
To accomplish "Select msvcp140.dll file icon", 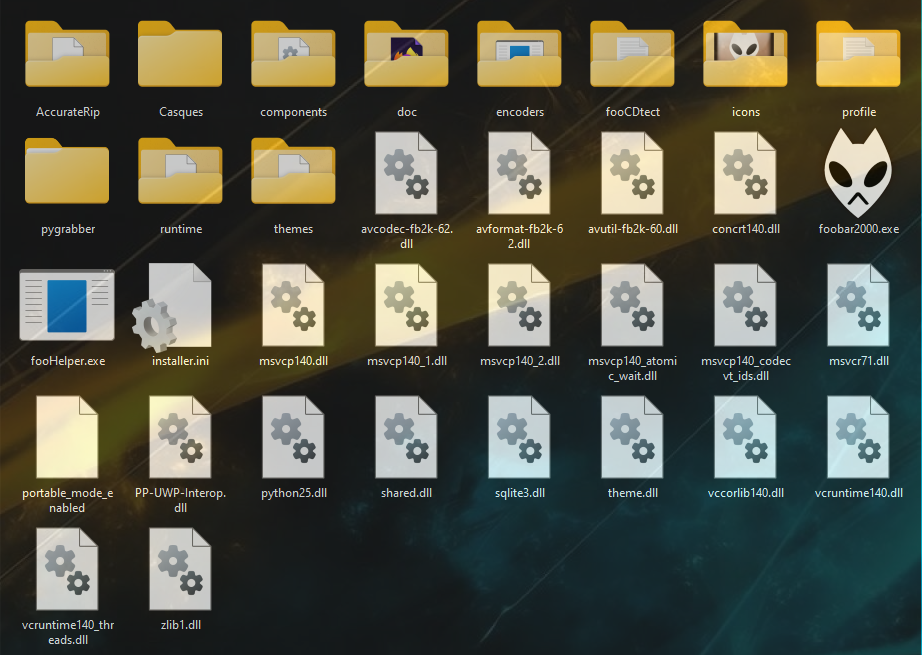I will (293, 305).
